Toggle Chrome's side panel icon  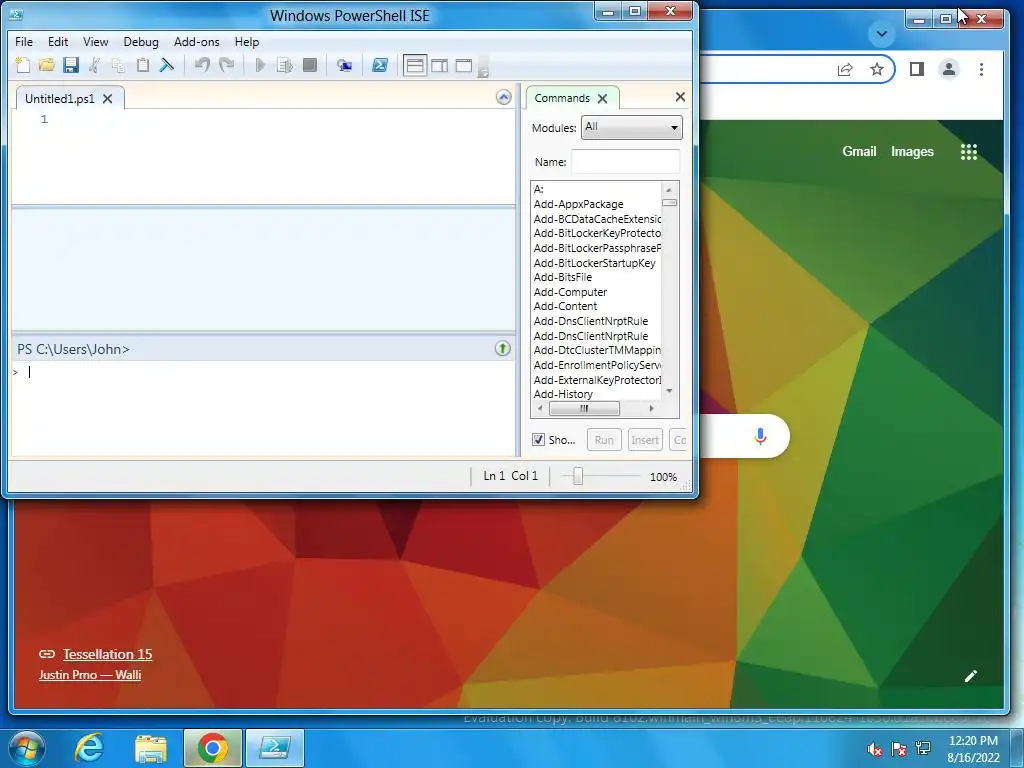point(916,69)
